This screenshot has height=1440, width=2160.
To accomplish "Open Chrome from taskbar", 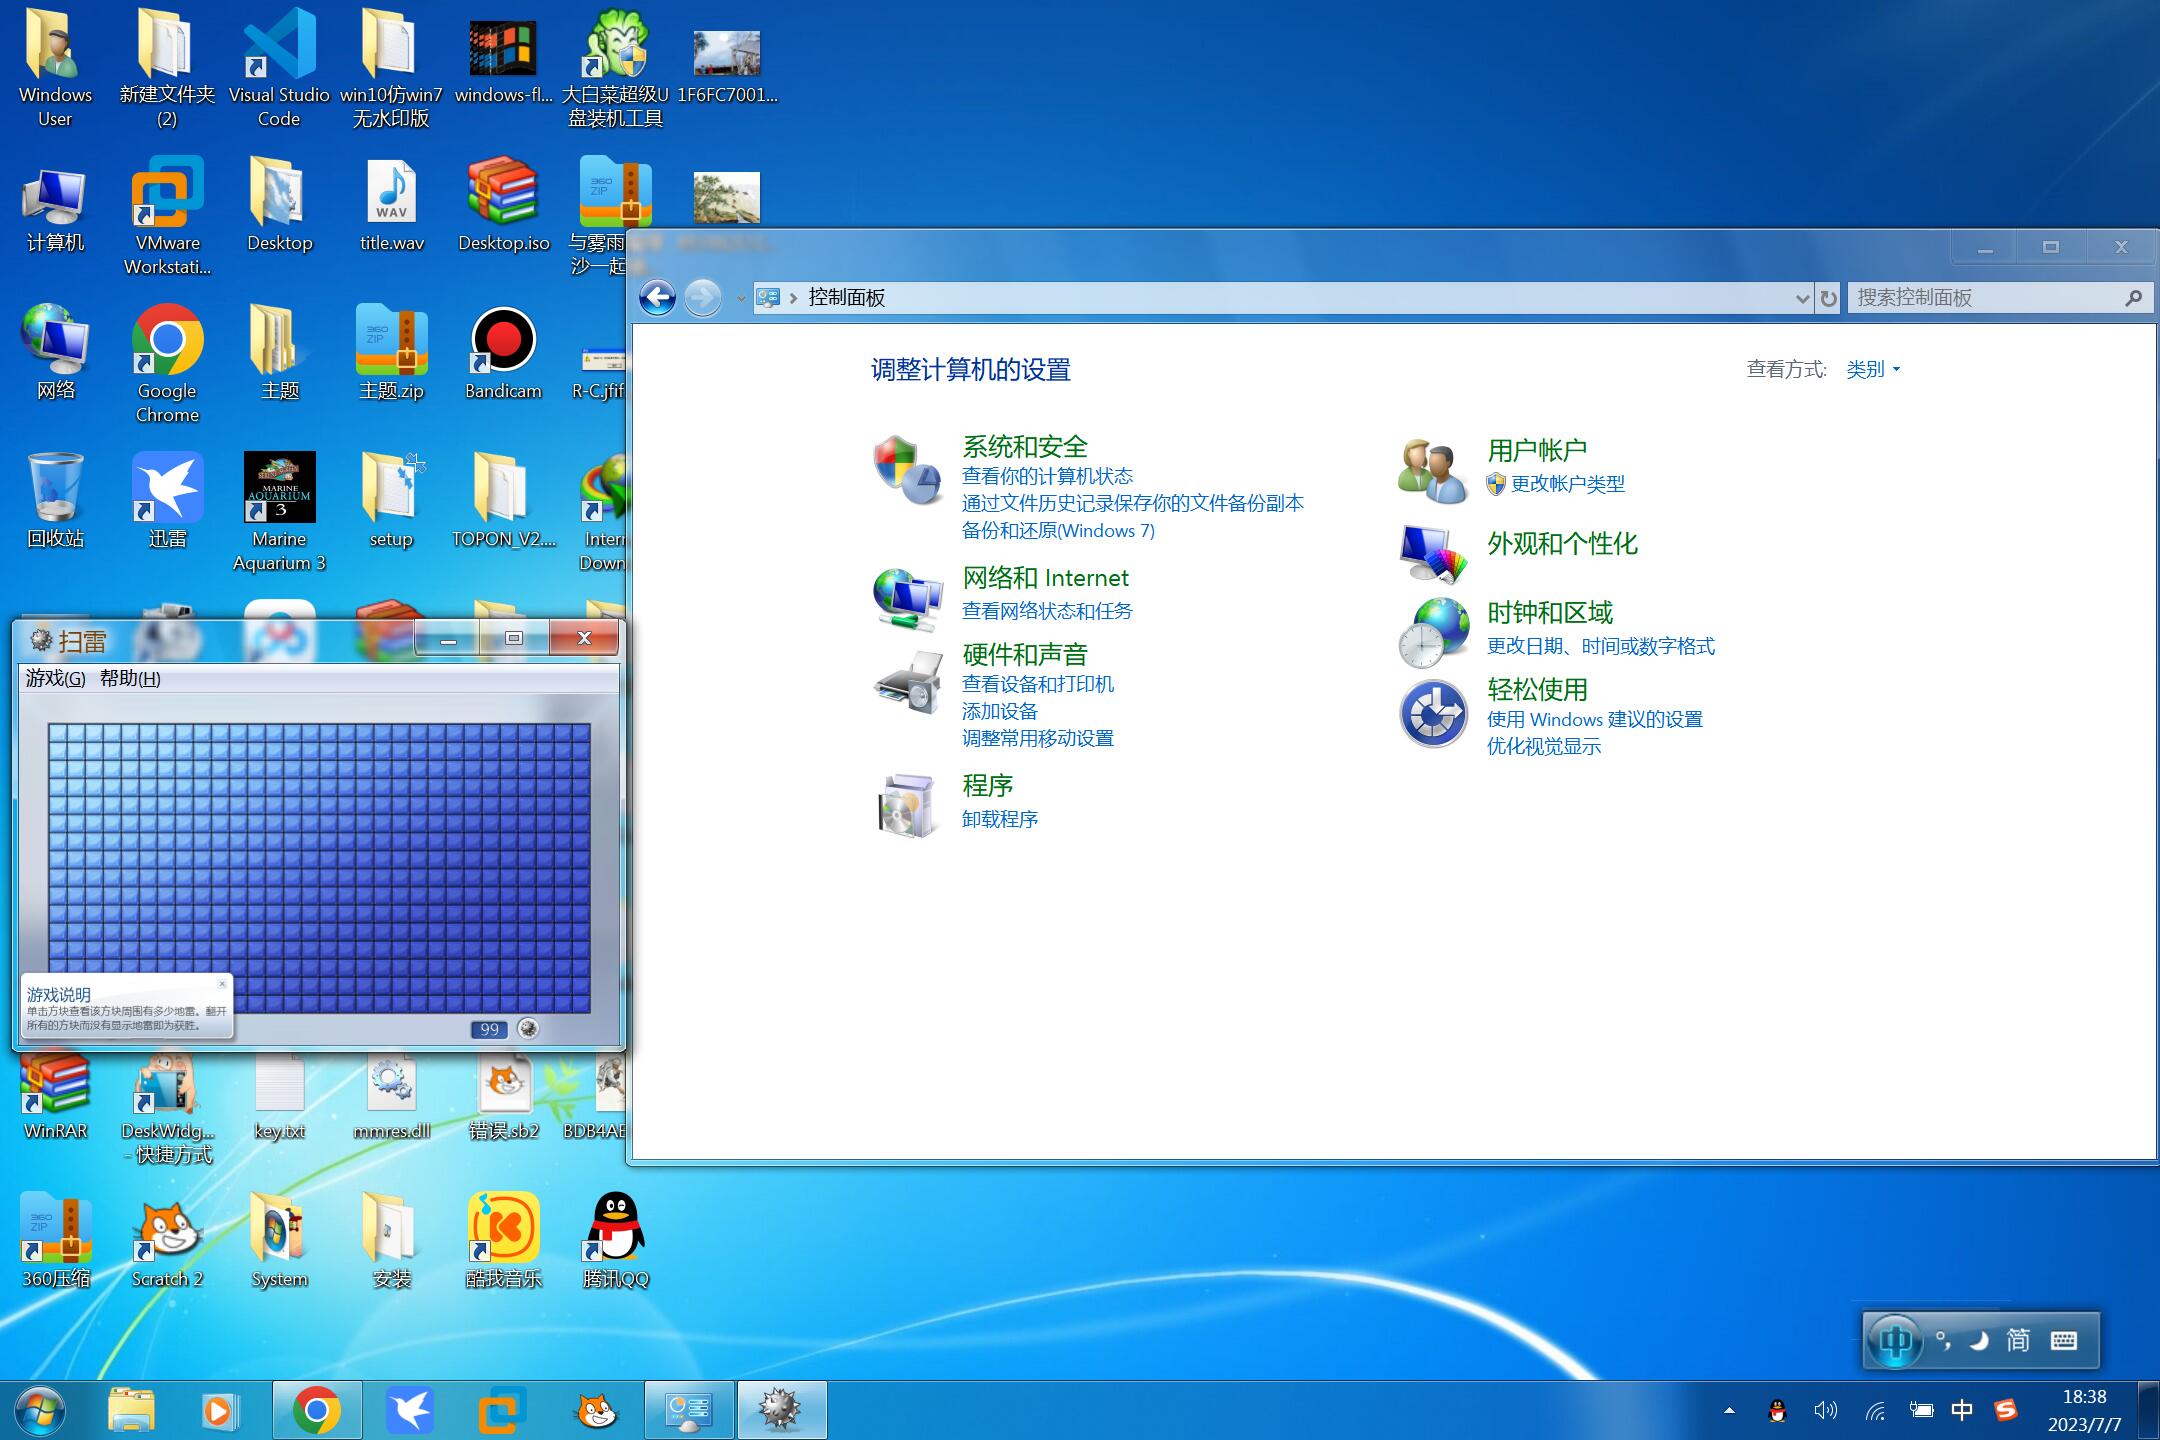I will coord(316,1411).
